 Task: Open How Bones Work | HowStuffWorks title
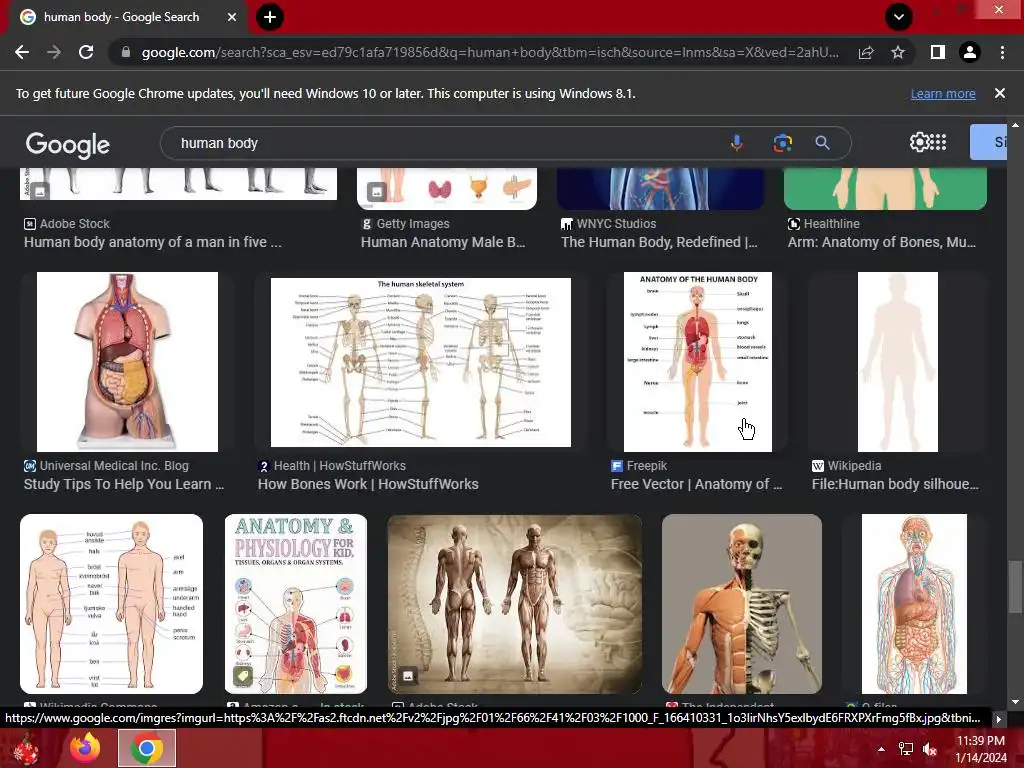click(368, 485)
